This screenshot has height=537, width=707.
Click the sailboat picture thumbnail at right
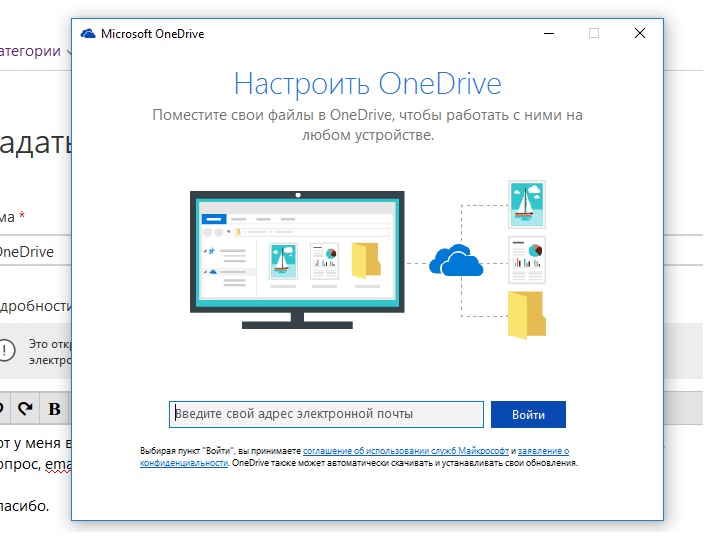pyautogui.click(x=527, y=204)
